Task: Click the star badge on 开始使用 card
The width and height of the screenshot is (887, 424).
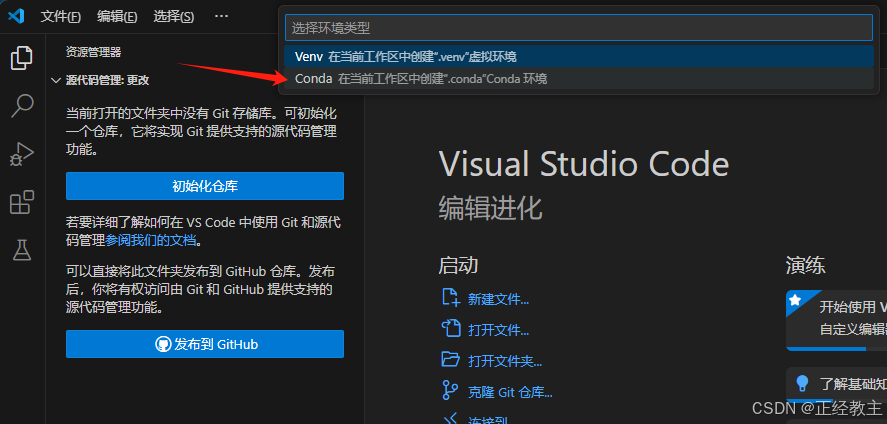Action: (x=795, y=300)
